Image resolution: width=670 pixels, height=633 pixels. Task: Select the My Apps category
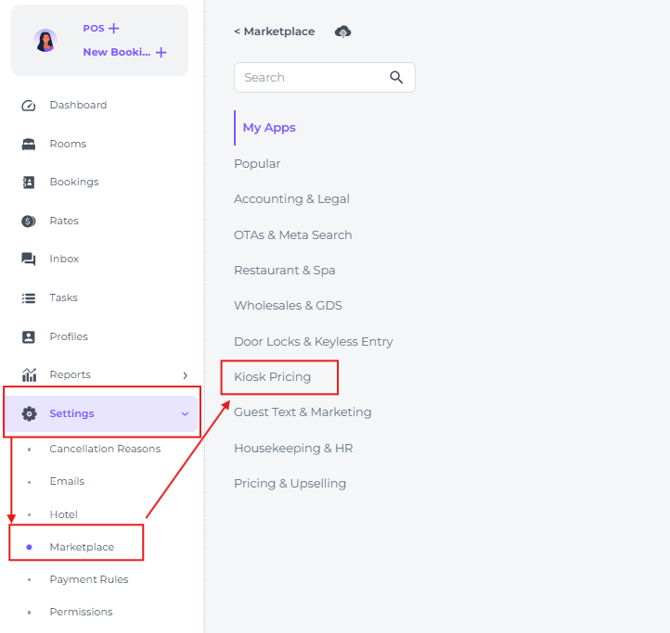click(x=269, y=127)
